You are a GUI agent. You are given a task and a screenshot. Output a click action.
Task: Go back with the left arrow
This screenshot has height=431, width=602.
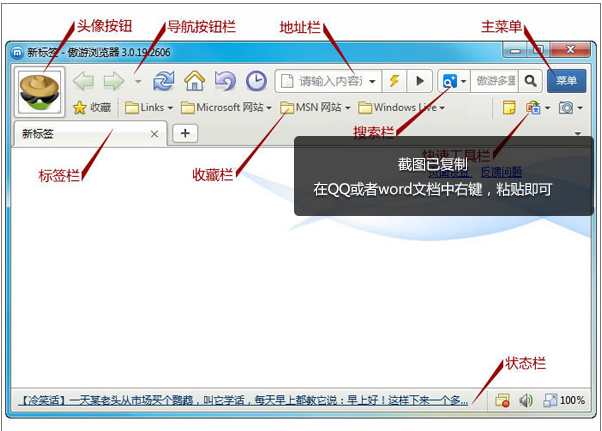[83, 81]
